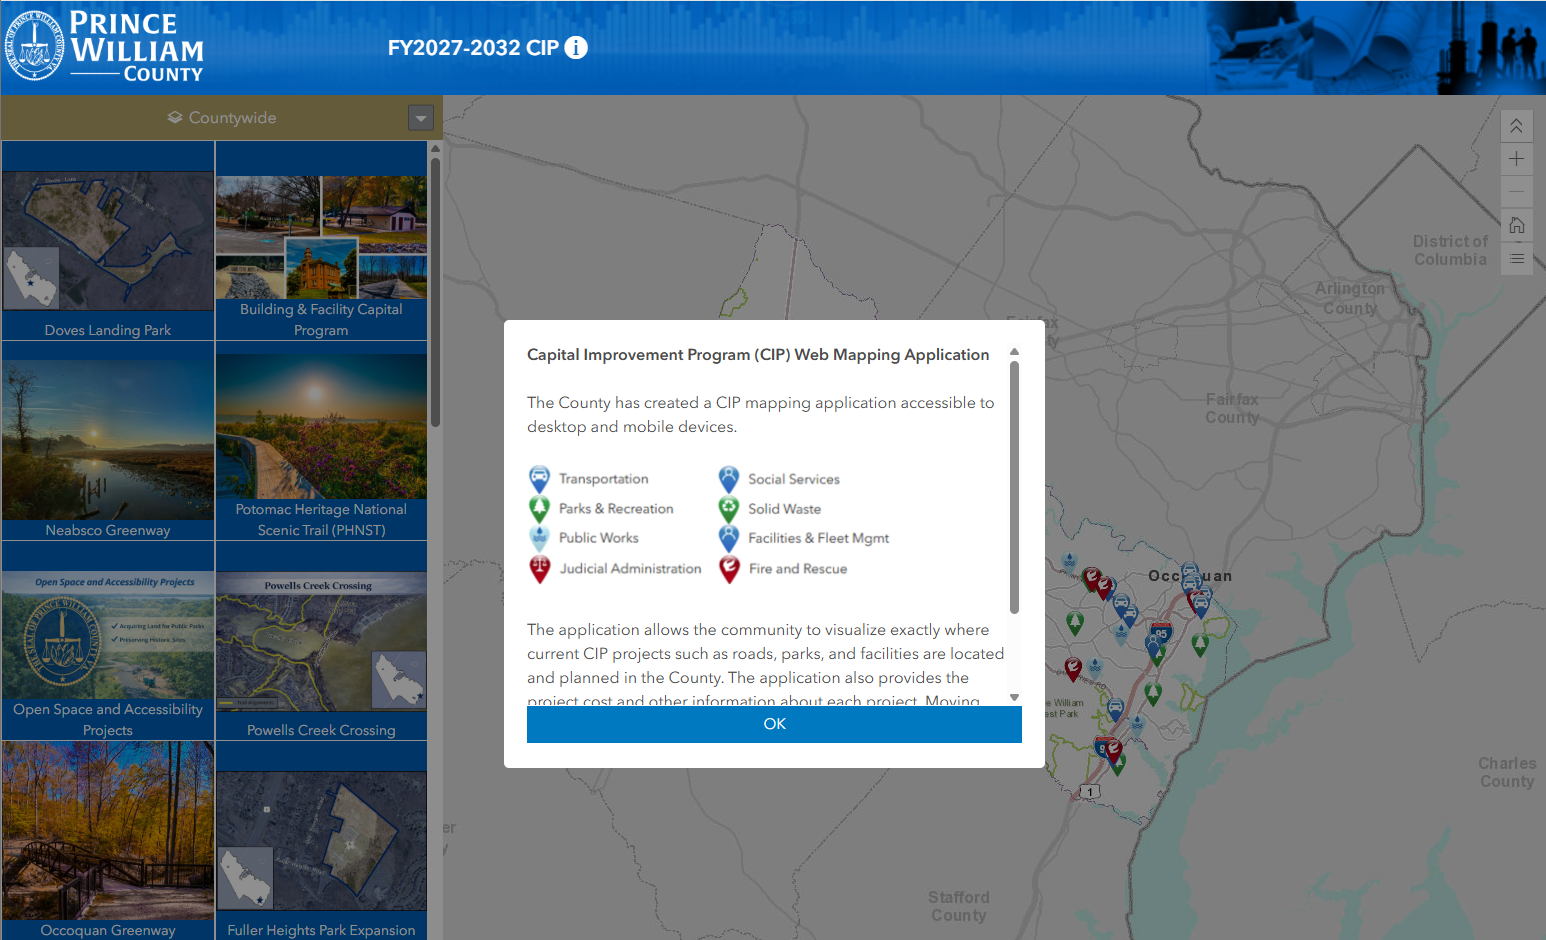Click the Transportation legend label
The width and height of the screenshot is (1546, 940).
coord(604,479)
